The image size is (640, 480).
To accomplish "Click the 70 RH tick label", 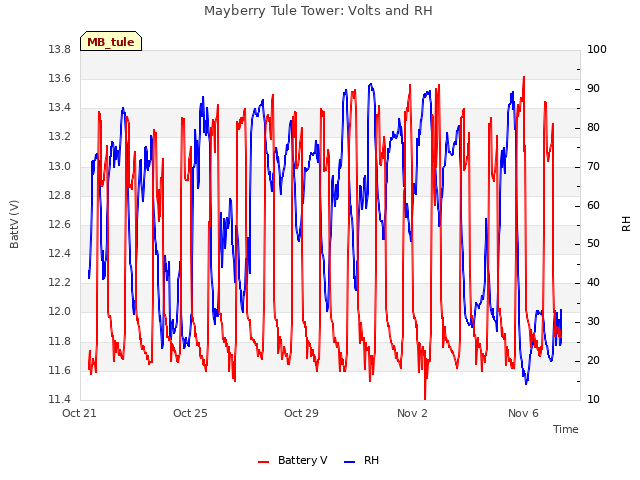I will (x=593, y=167).
